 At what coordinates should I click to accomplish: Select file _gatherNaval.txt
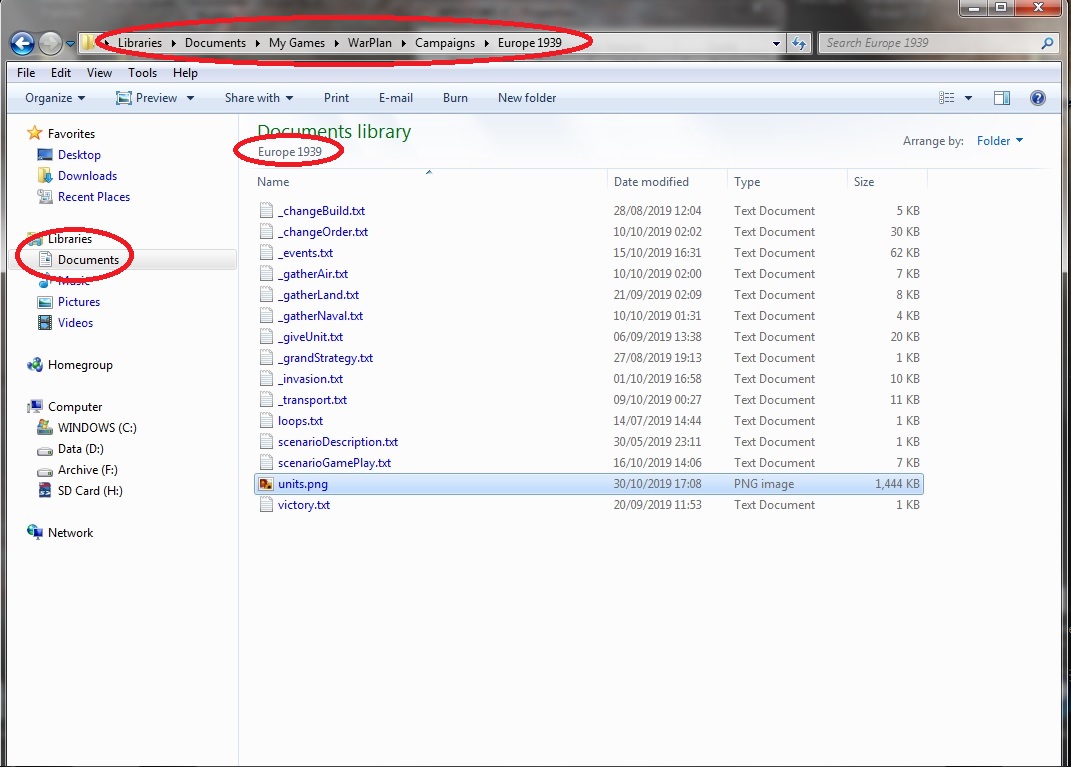(x=320, y=316)
